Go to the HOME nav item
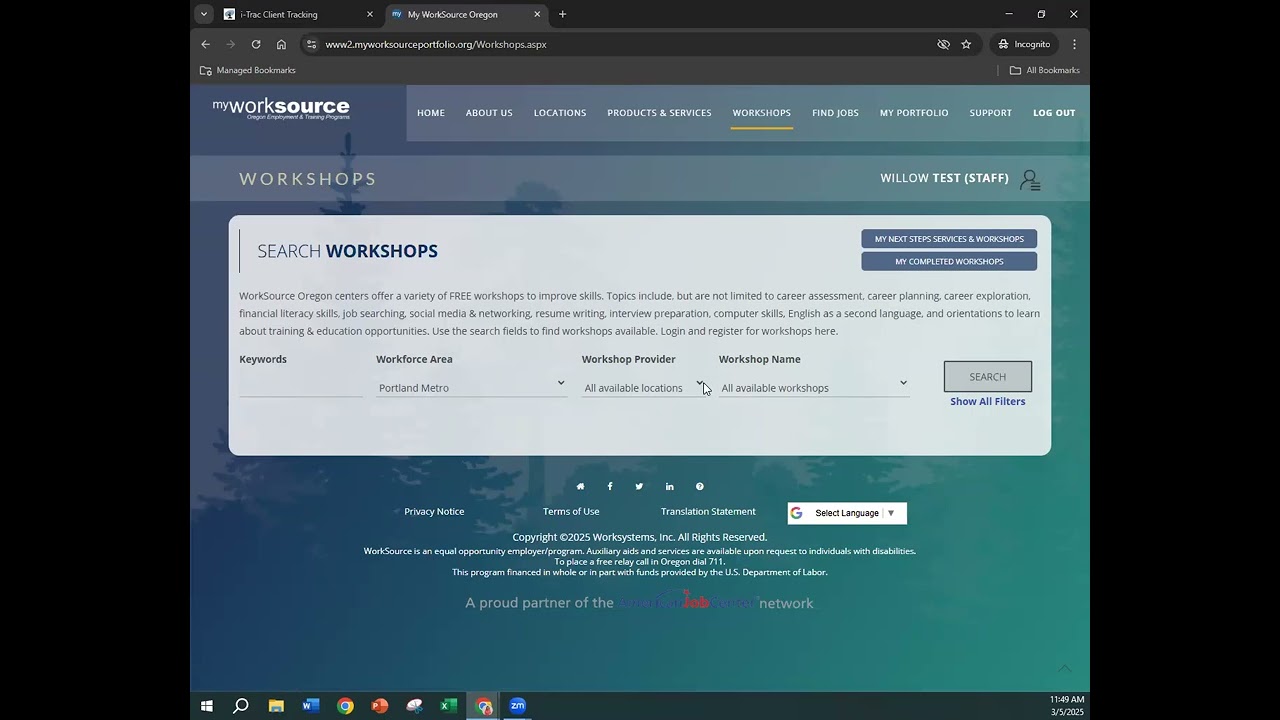Viewport: 1280px width, 720px height. coord(431,113)
